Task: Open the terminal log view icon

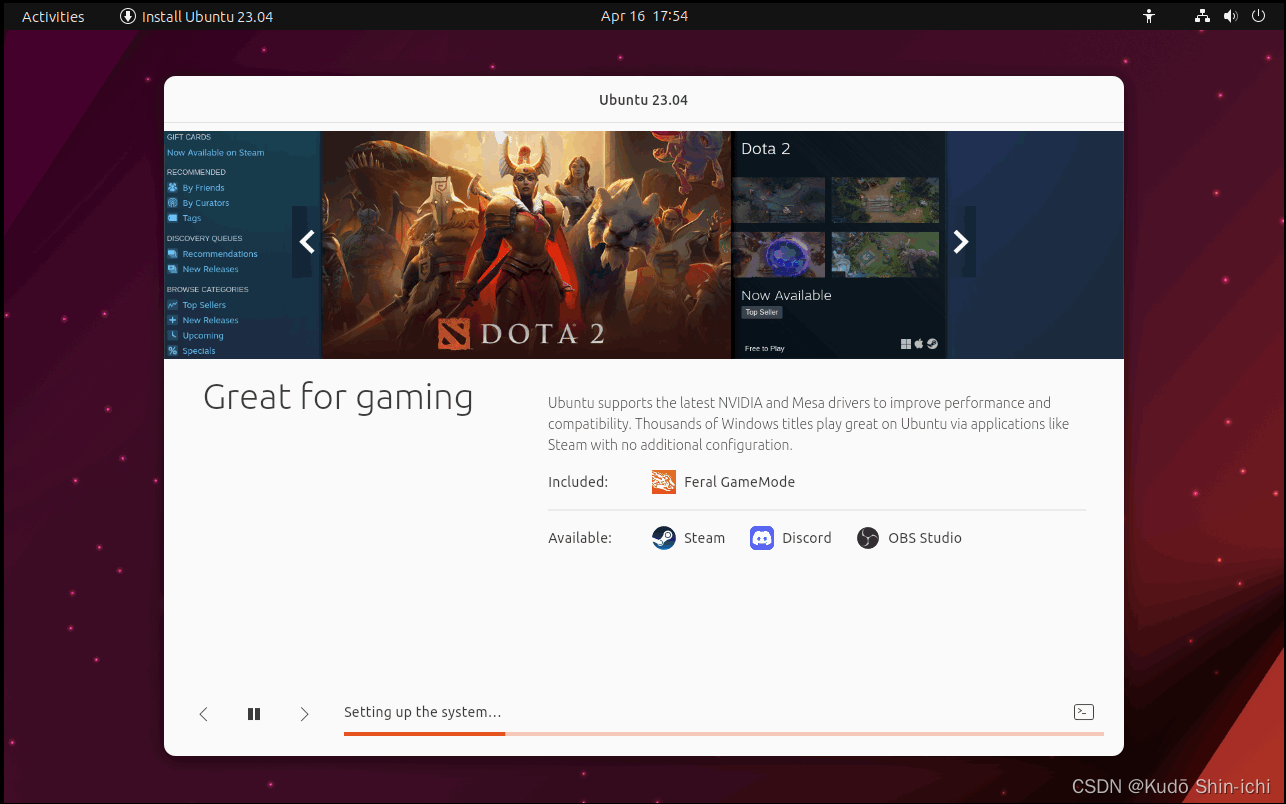Action: tap(1084, 711)
